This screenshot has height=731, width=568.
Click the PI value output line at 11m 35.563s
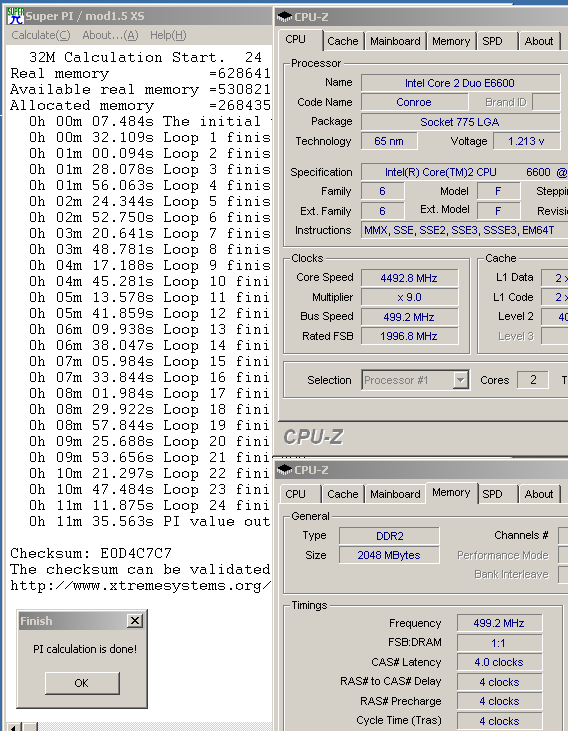[149, 521]
